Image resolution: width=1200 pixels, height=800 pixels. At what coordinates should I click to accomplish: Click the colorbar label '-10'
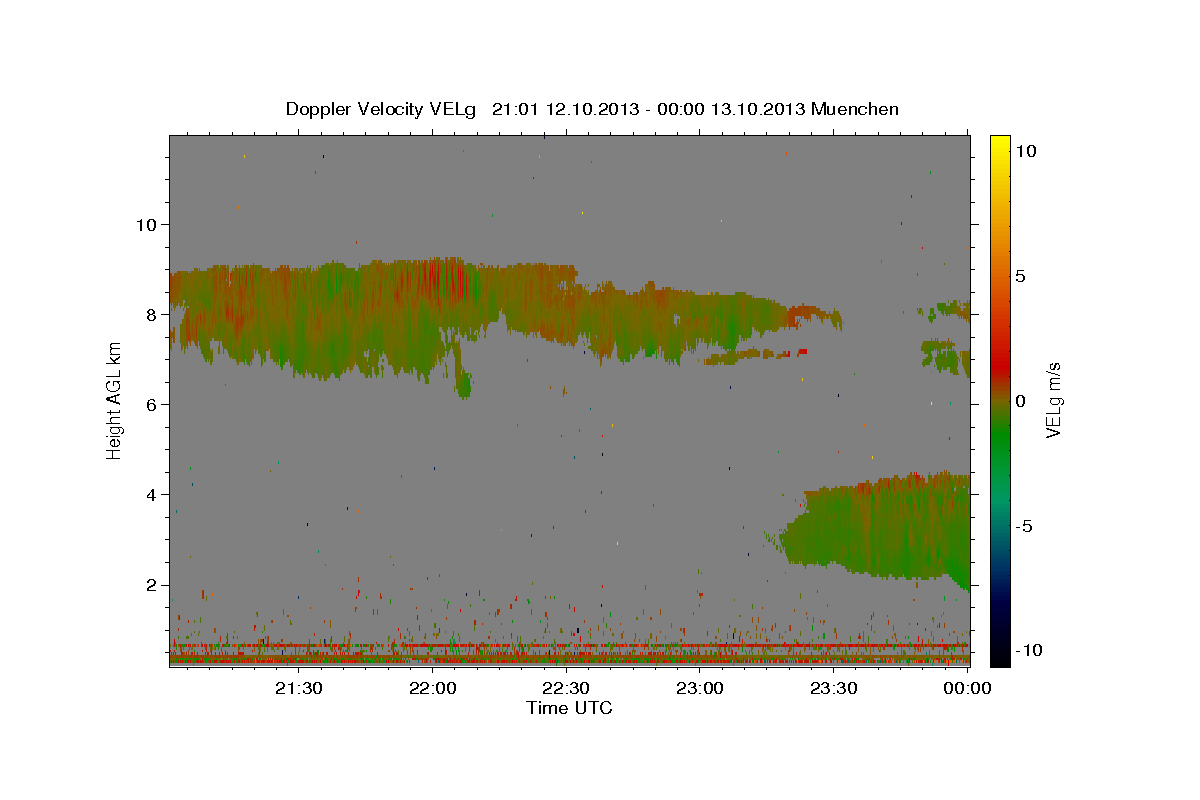[1028, 651]
